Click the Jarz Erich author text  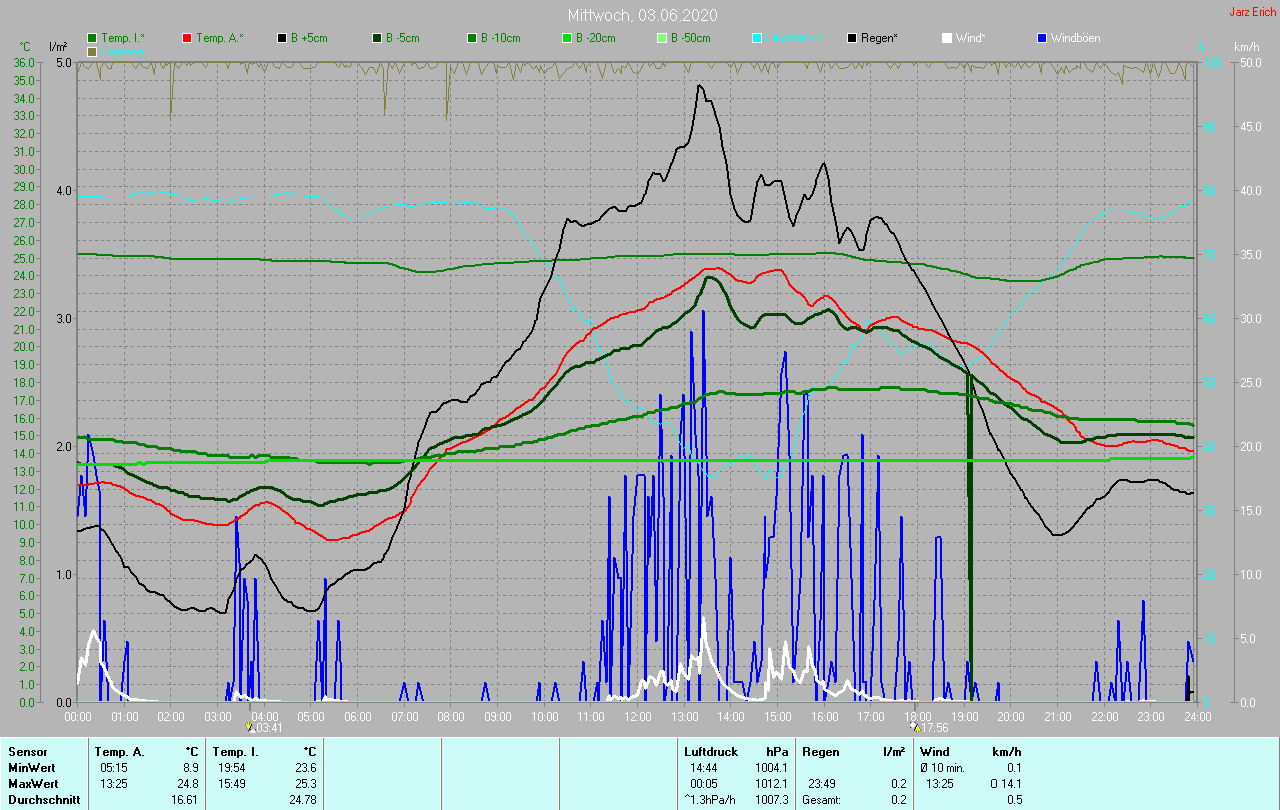tap(1251, 12)
